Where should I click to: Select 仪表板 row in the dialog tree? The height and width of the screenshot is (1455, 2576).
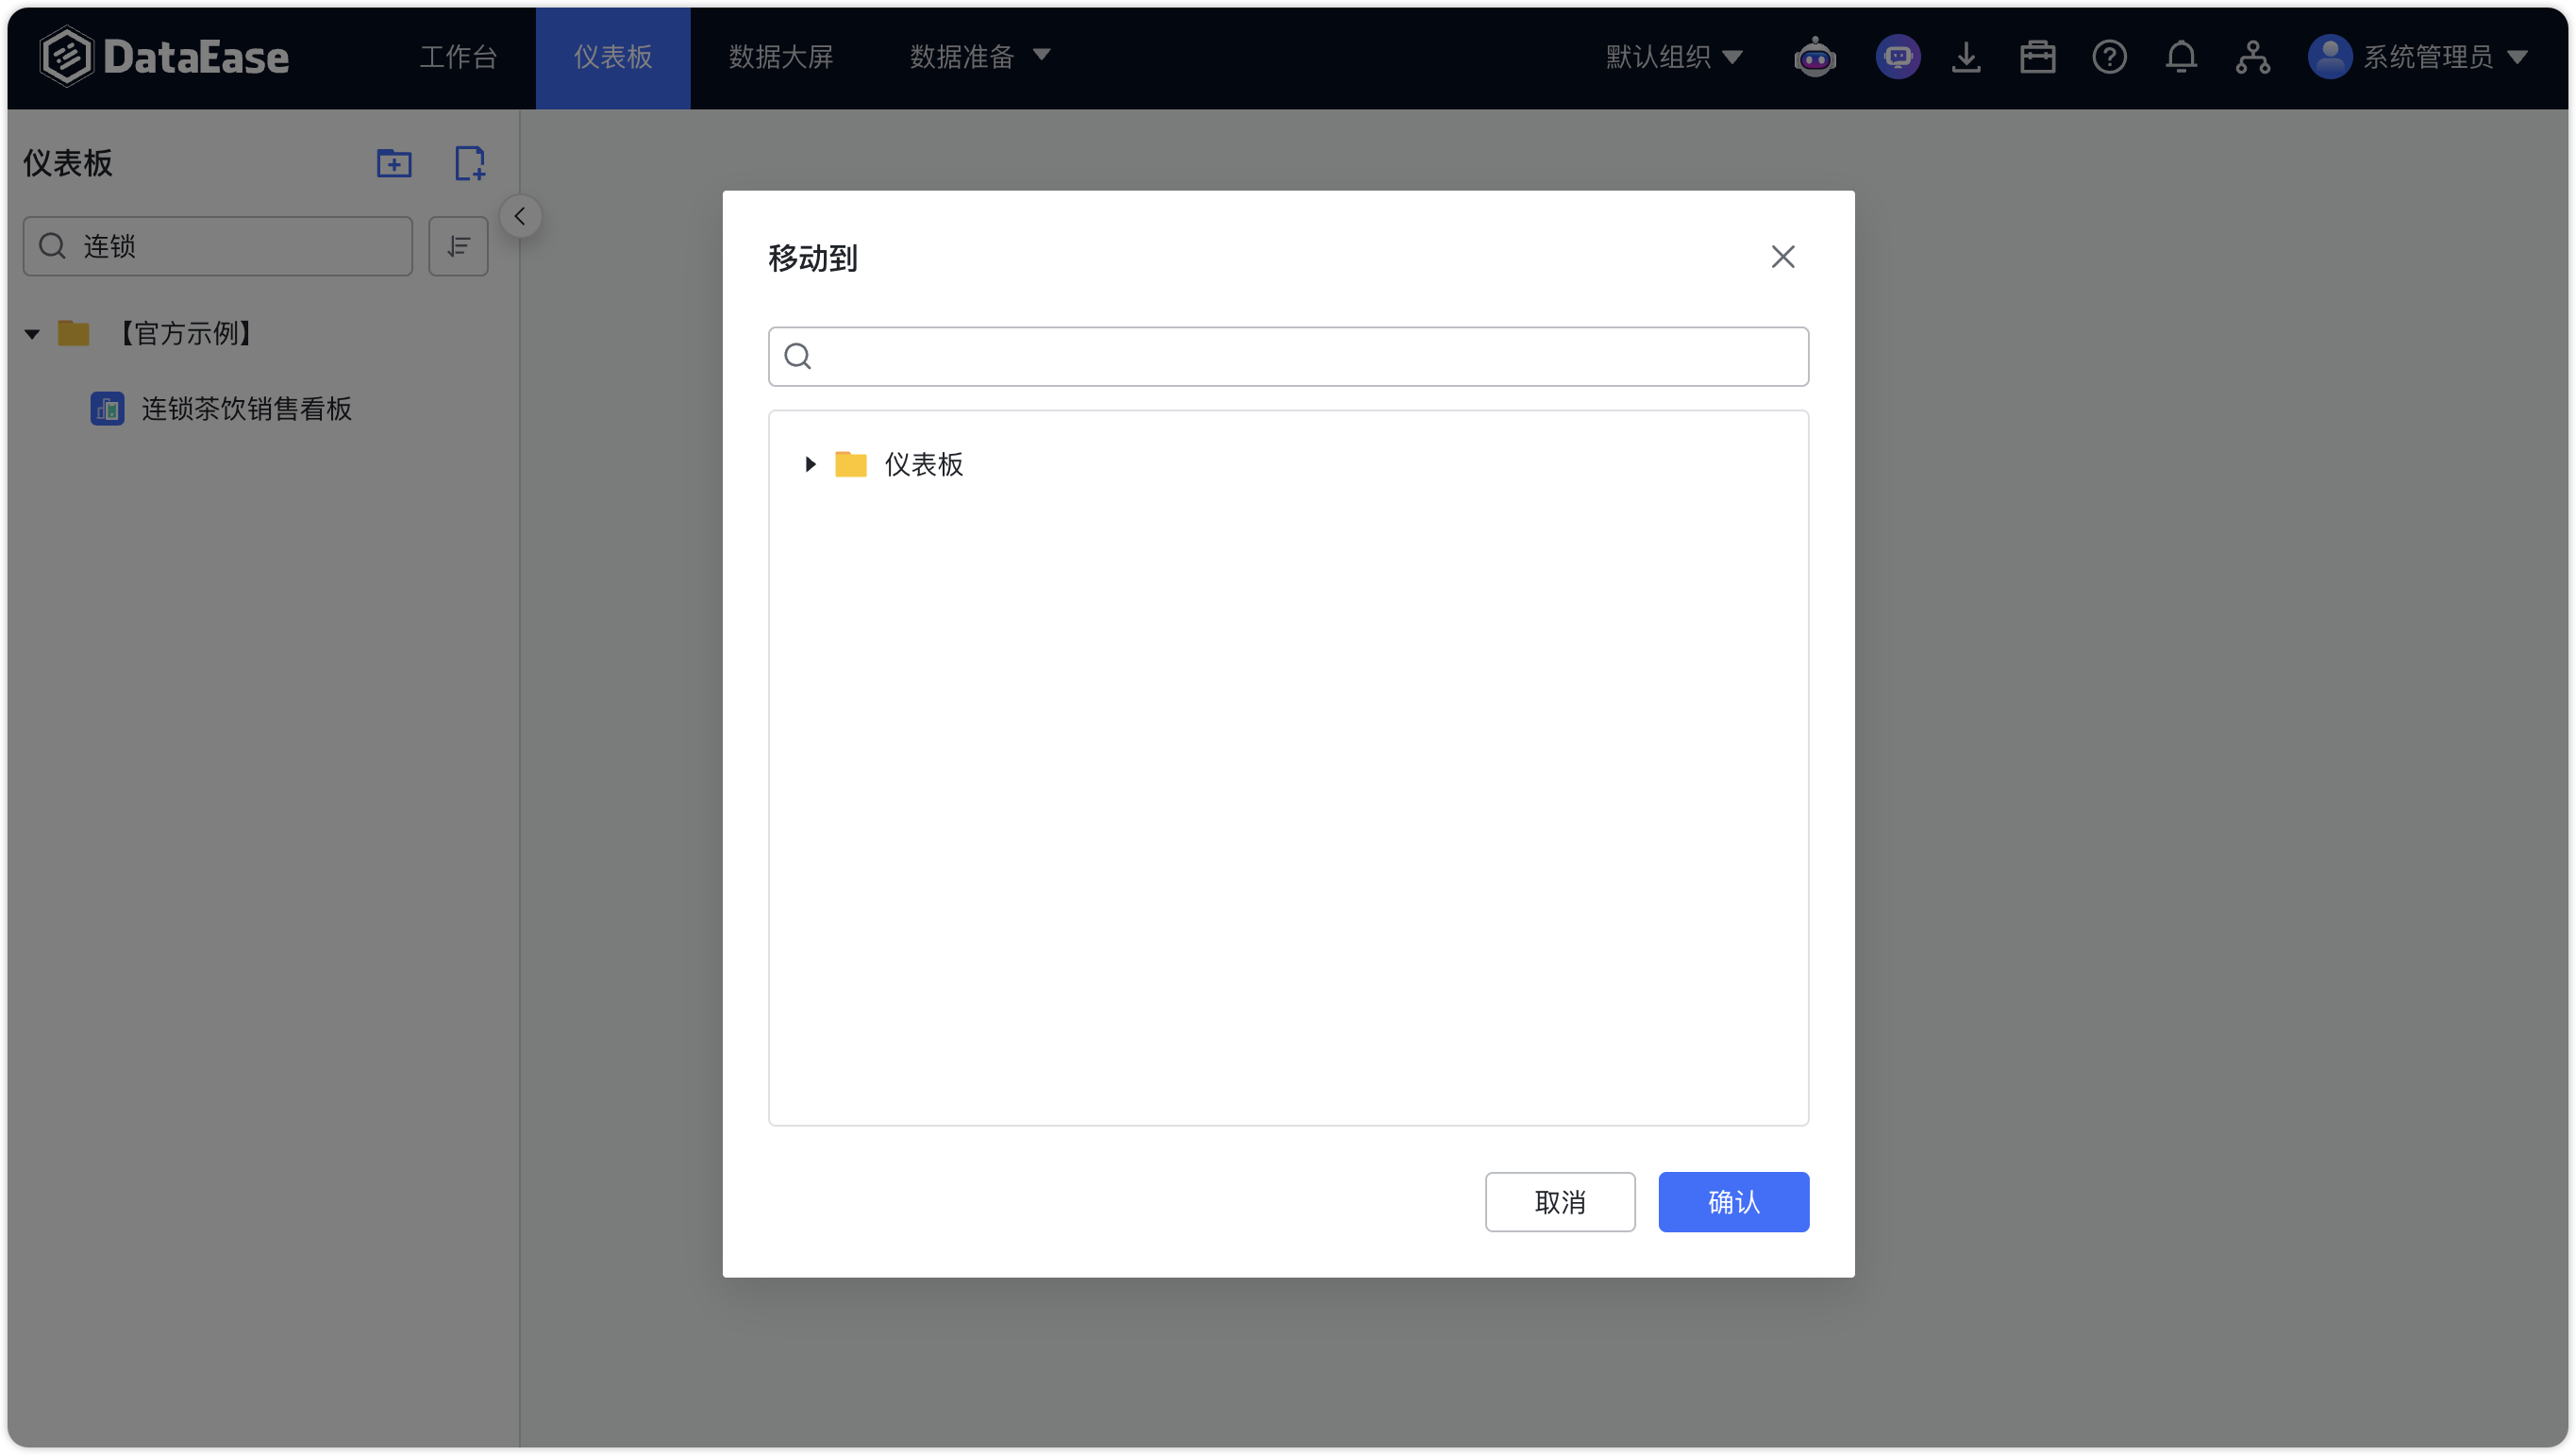(1288, 464)
